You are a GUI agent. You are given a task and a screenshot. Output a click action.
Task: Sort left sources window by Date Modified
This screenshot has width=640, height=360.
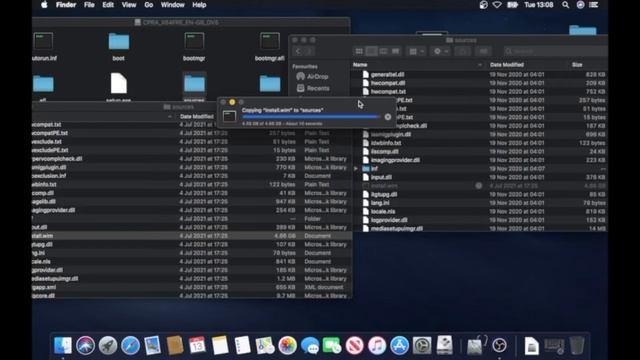(x=197, y=116)
